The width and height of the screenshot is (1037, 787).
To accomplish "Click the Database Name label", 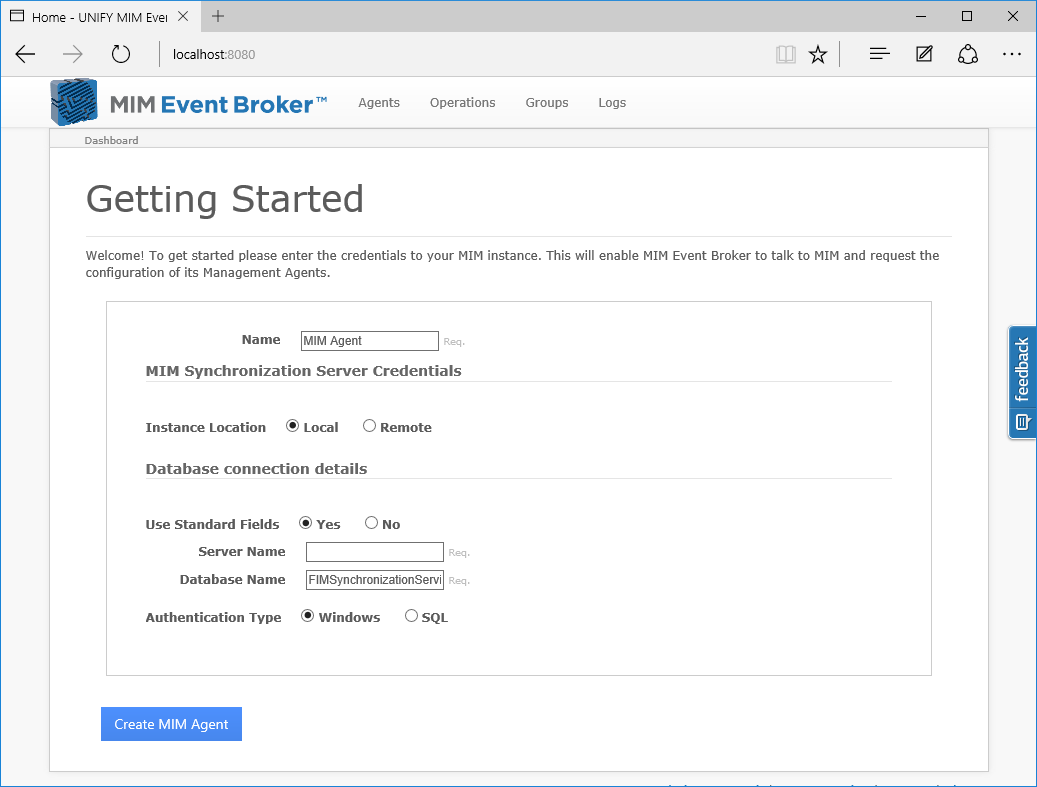I will 233,579.
